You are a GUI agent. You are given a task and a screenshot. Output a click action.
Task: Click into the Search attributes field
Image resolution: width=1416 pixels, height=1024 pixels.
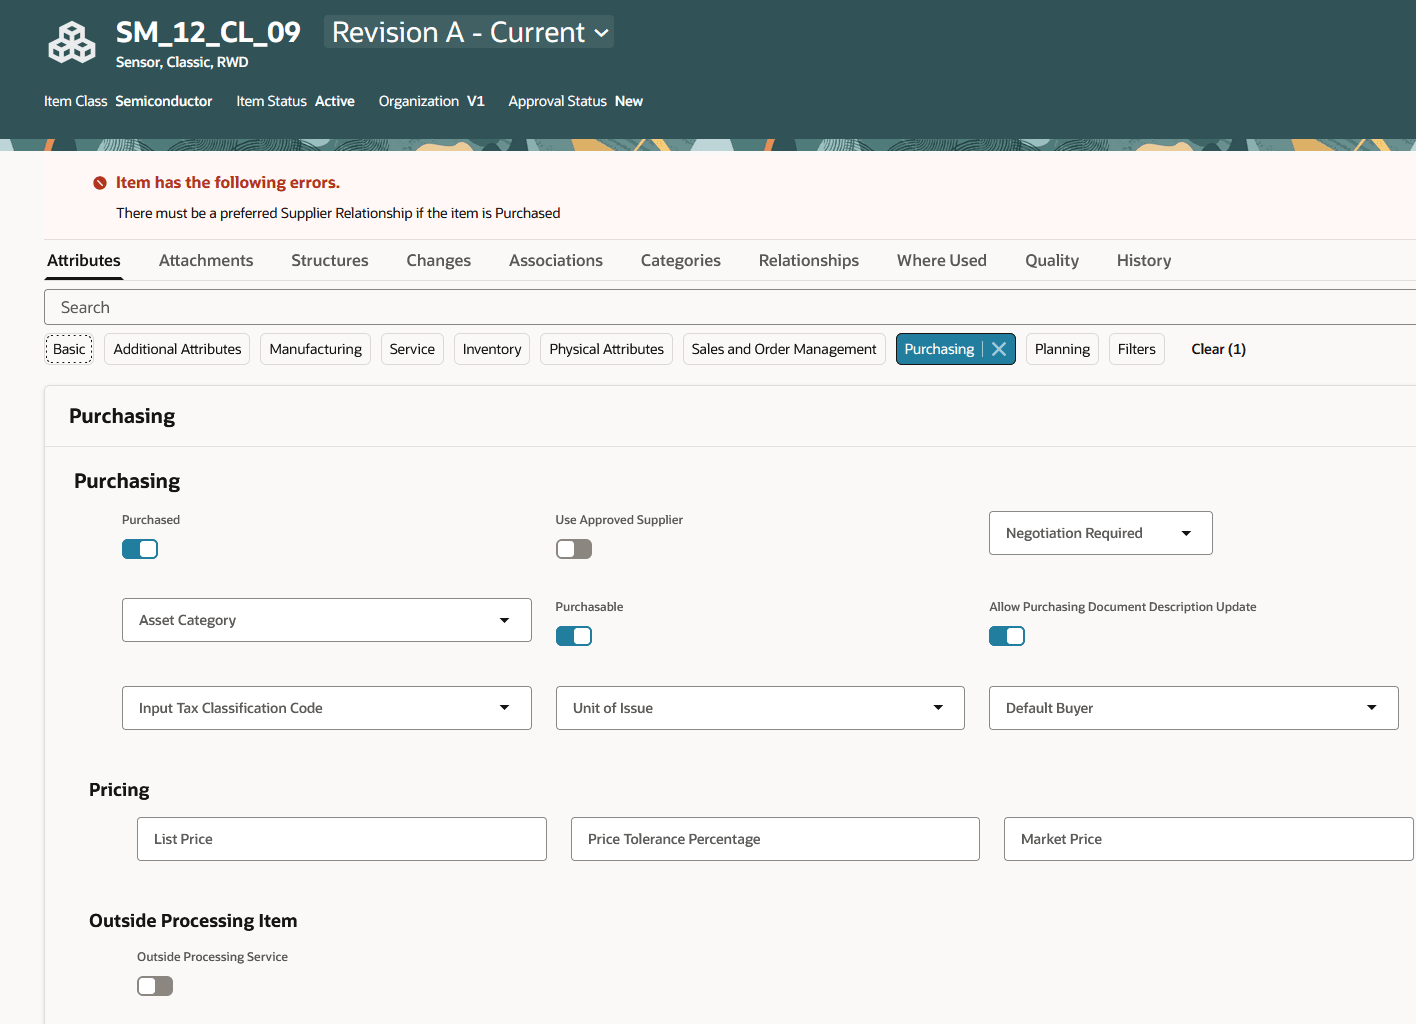click(x=730, y=307)
